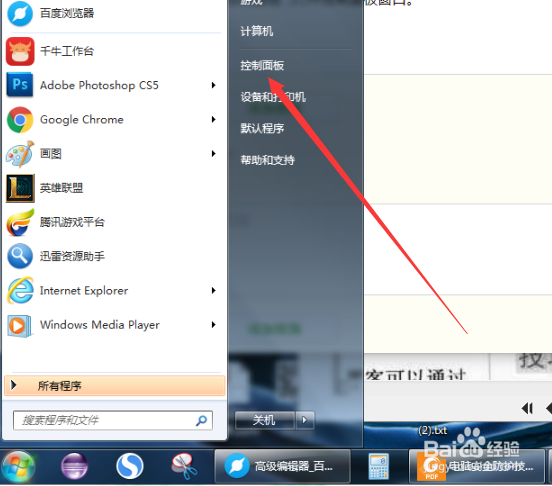Switch to the PDF 电脑安全防护技 taskbar window
552x486 pixels.
477,467
